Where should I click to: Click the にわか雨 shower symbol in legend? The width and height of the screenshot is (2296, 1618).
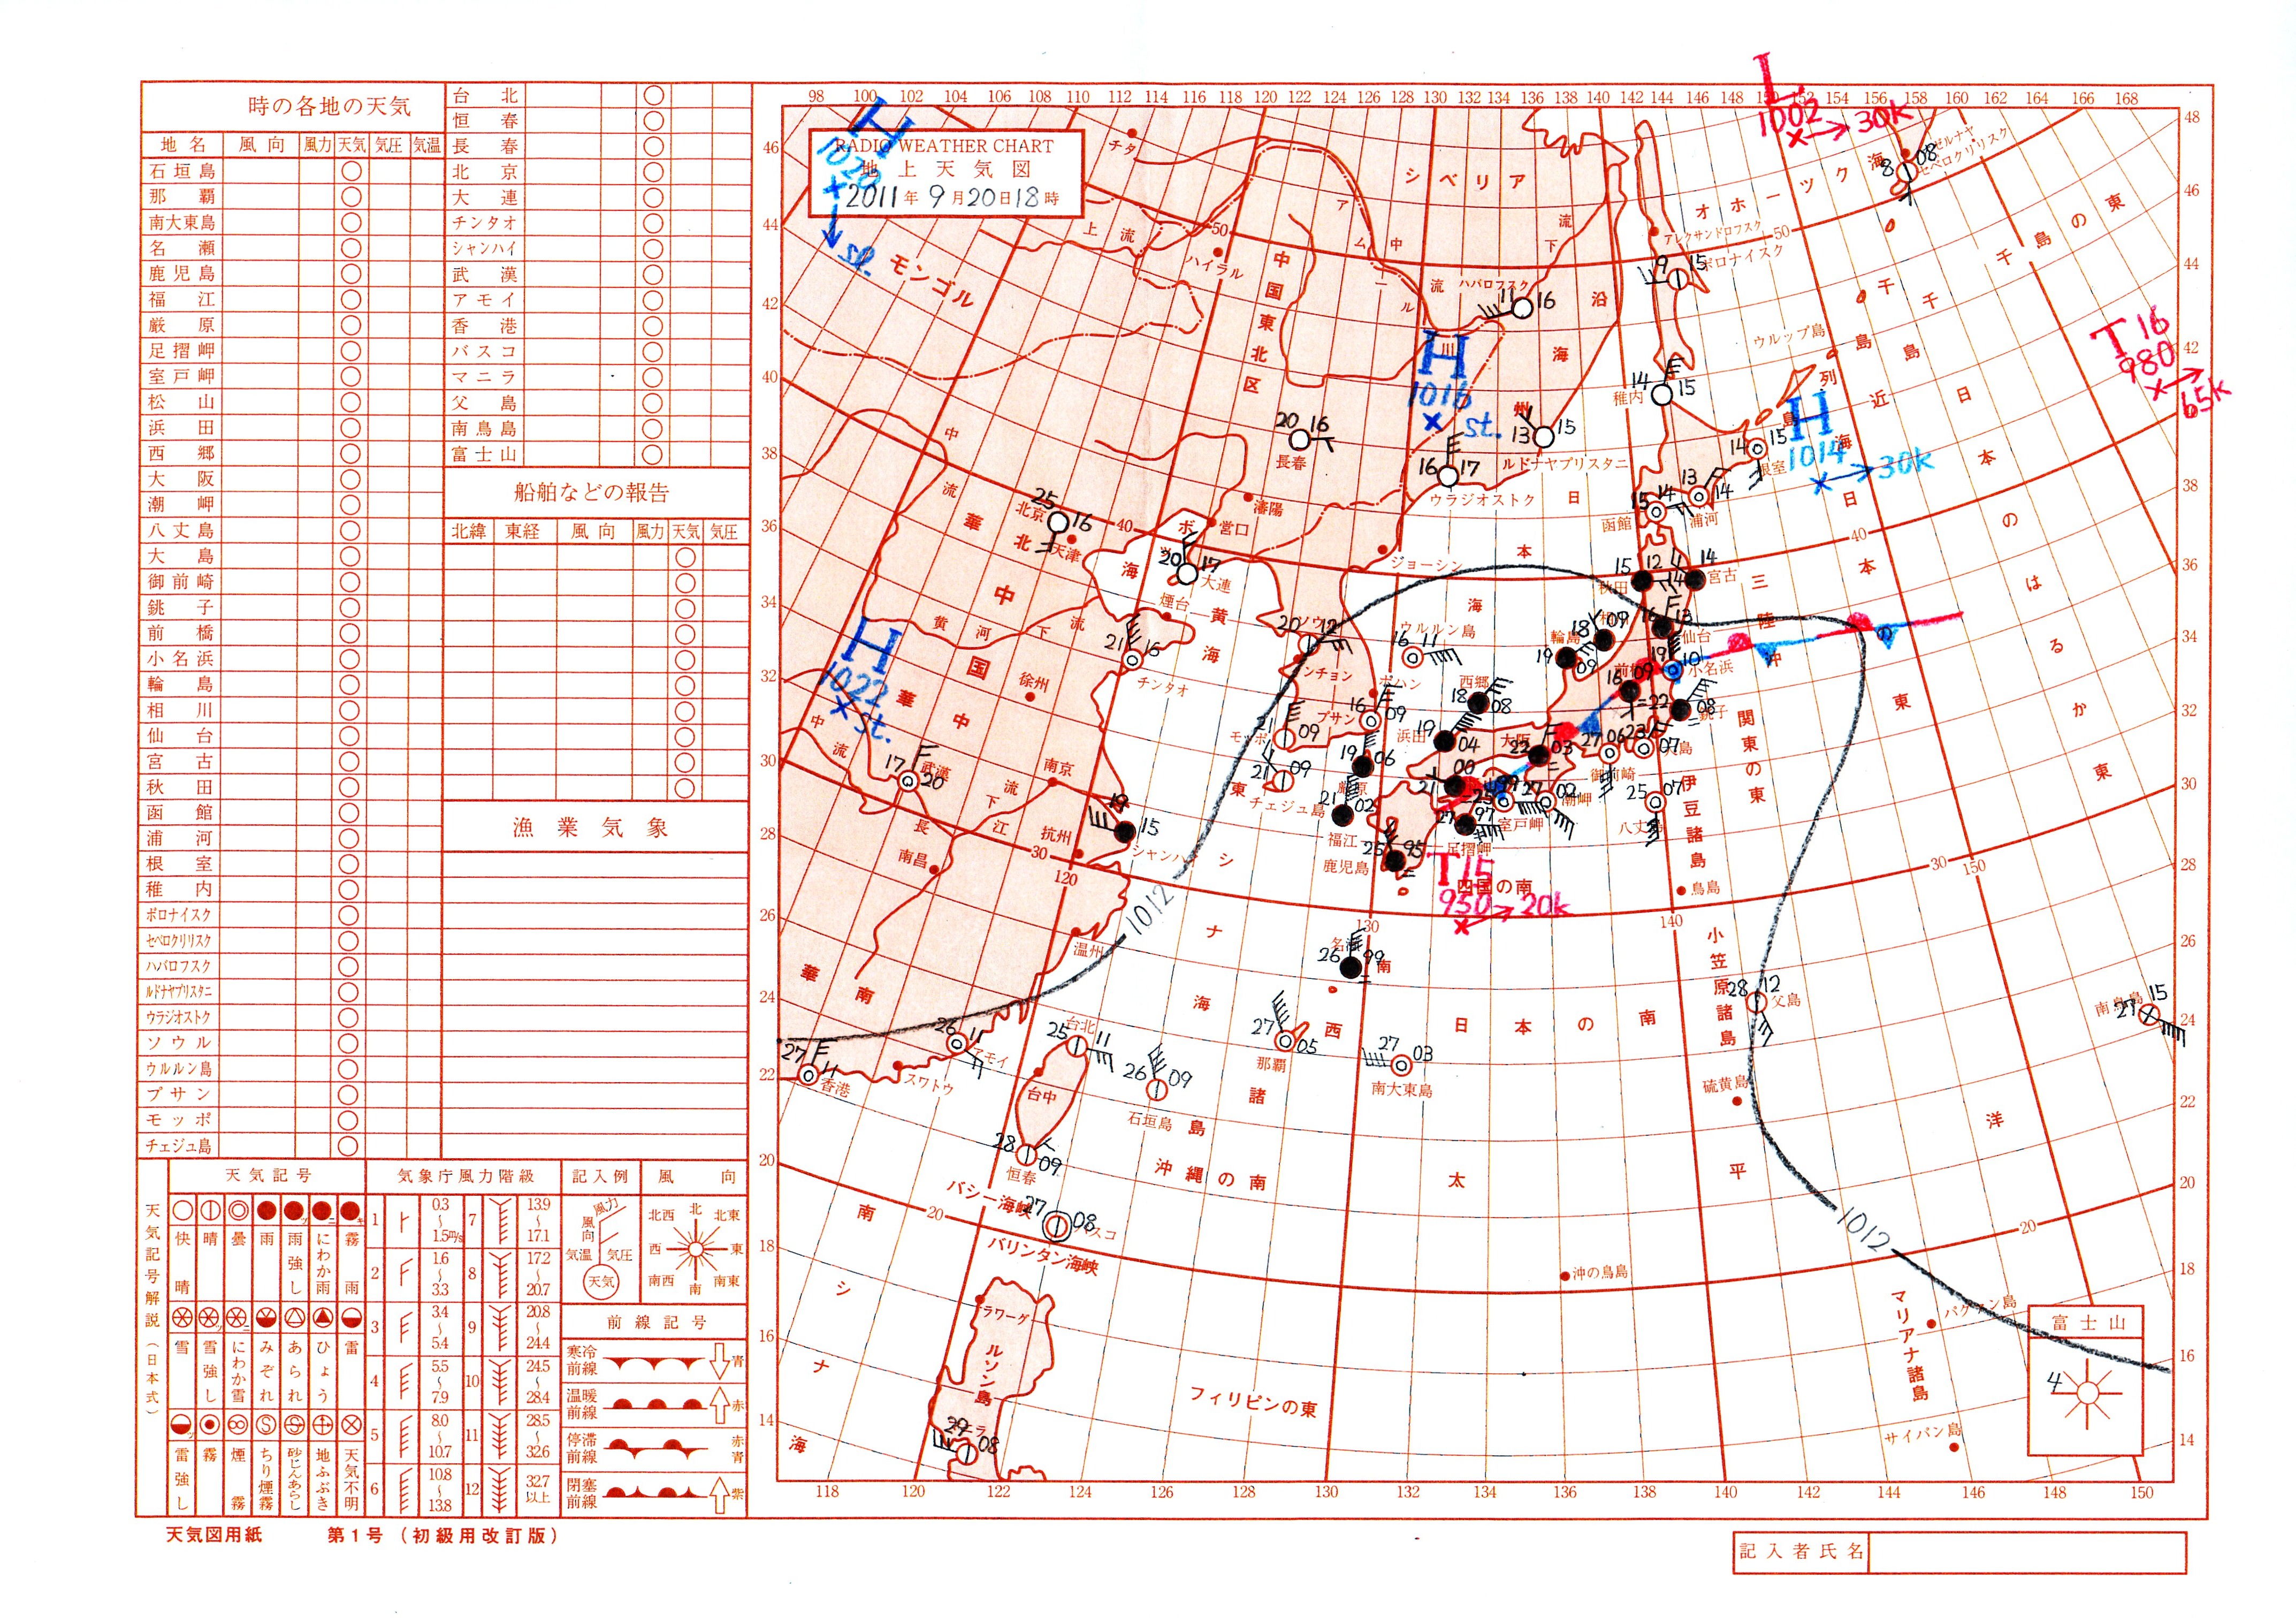pyautogui.click(x=322, y=1211)
